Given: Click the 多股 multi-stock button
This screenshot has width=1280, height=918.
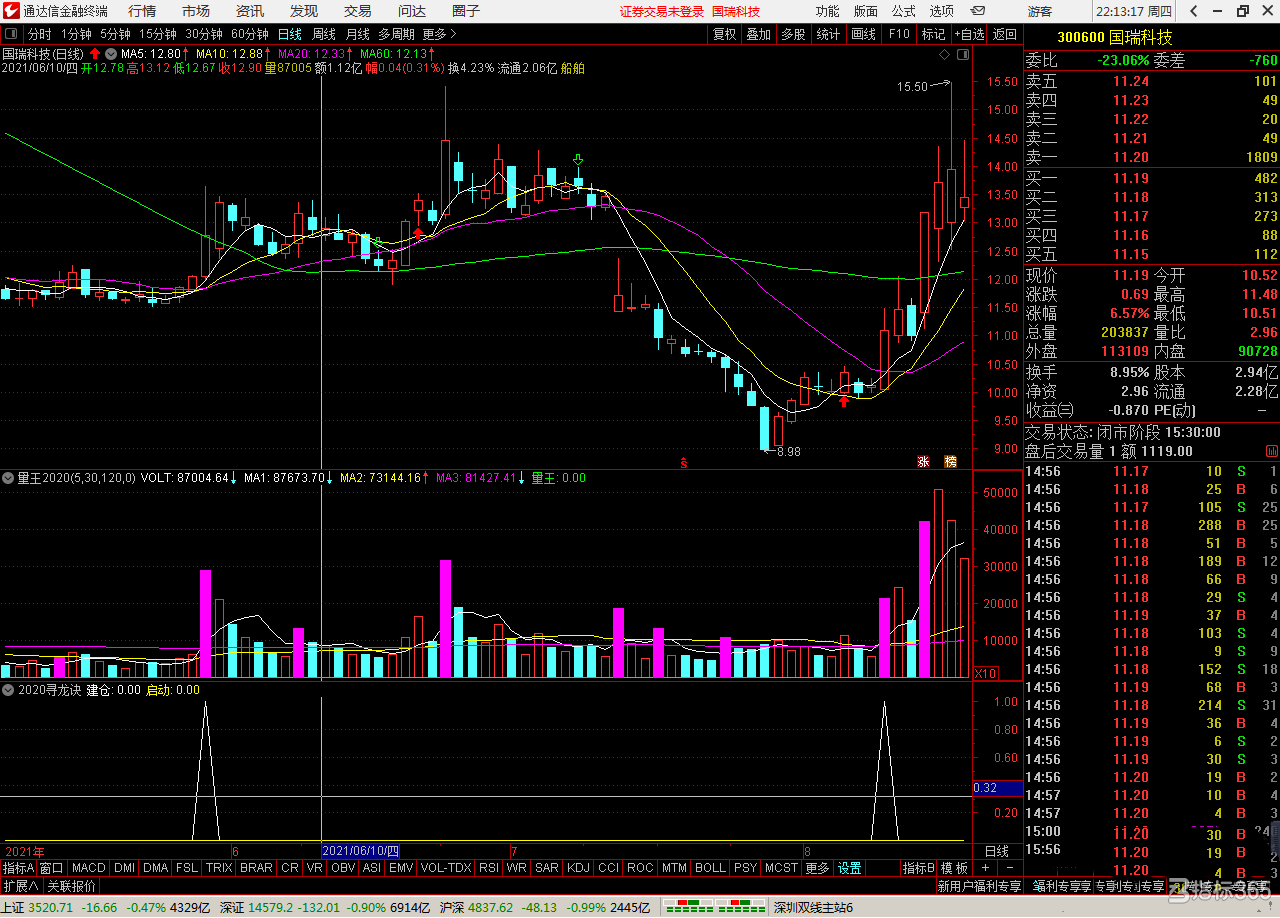Looking at the screenshot, I should [793, 34].
